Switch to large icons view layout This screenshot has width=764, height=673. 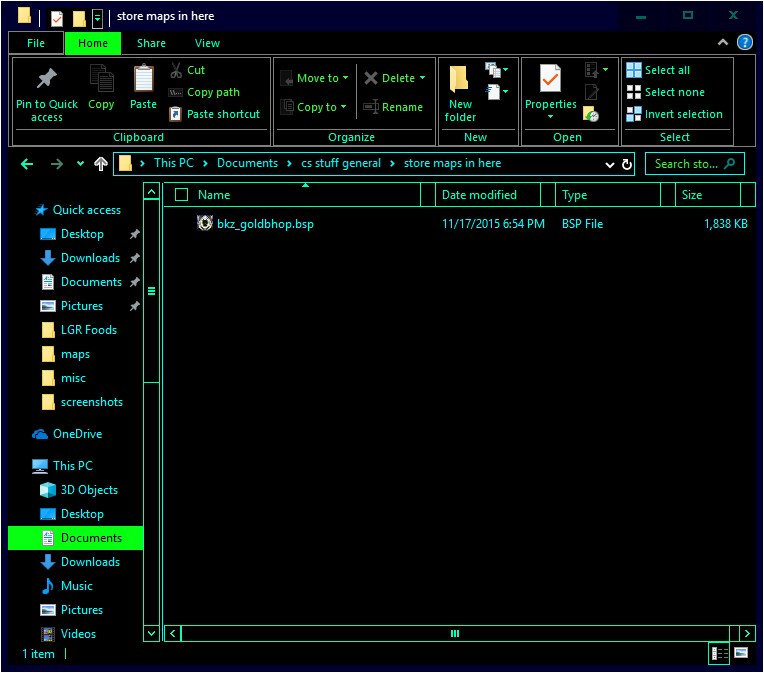coord(741,653)
